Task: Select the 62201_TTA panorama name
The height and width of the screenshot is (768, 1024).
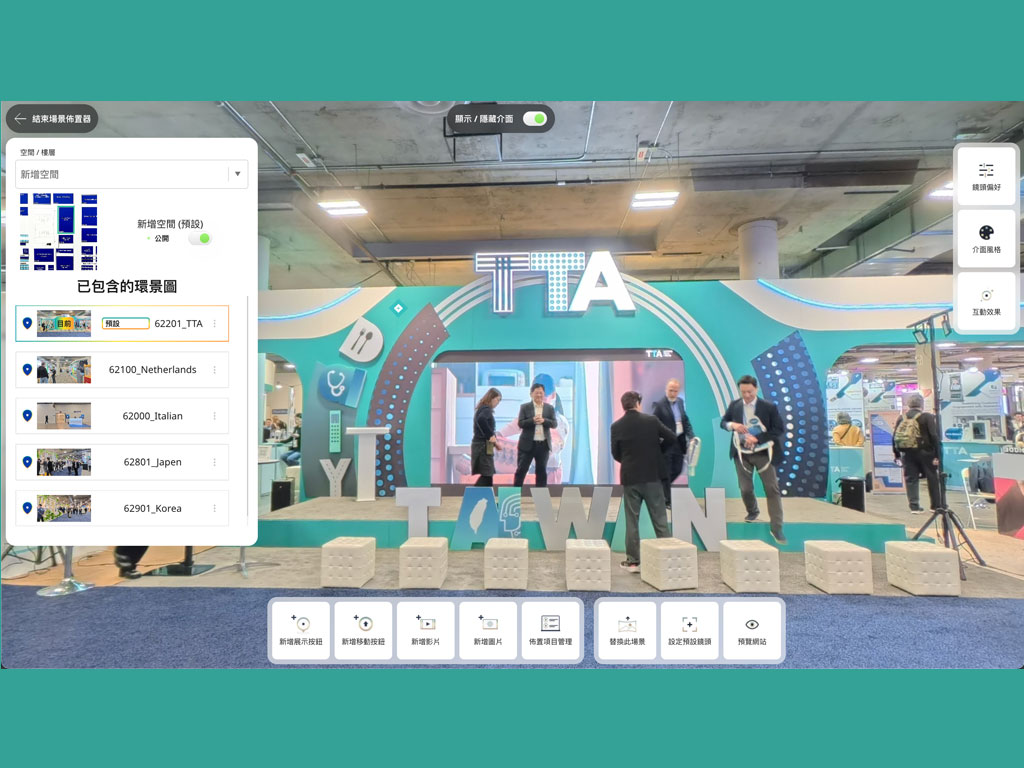Action: [x=178, y=323]
